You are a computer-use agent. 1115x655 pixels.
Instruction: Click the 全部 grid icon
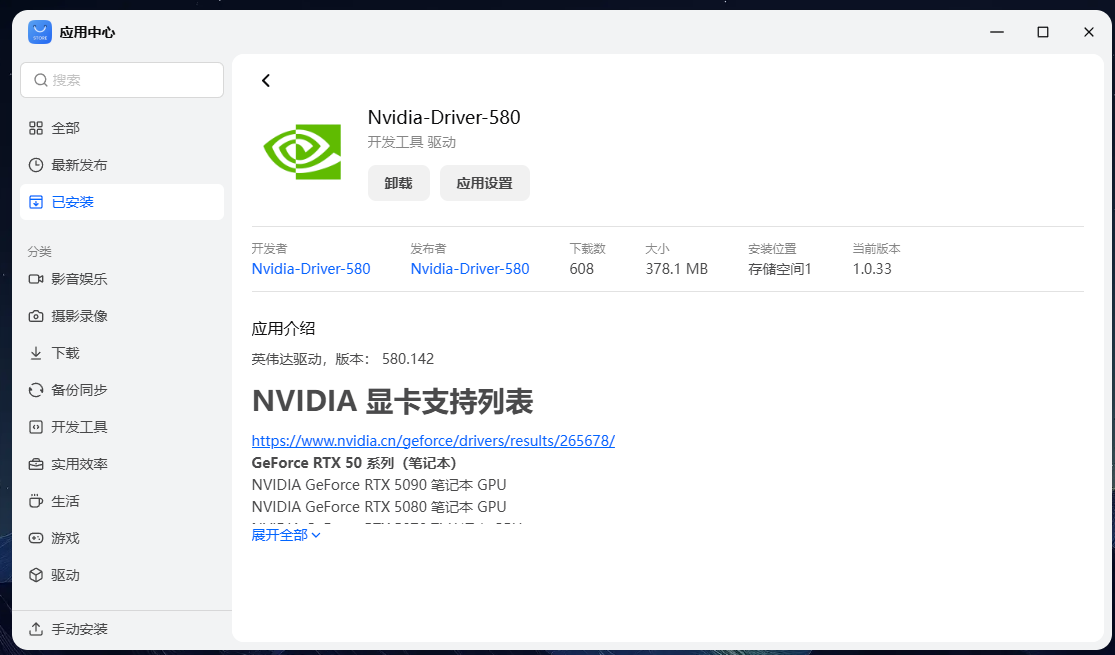(36, 128)
